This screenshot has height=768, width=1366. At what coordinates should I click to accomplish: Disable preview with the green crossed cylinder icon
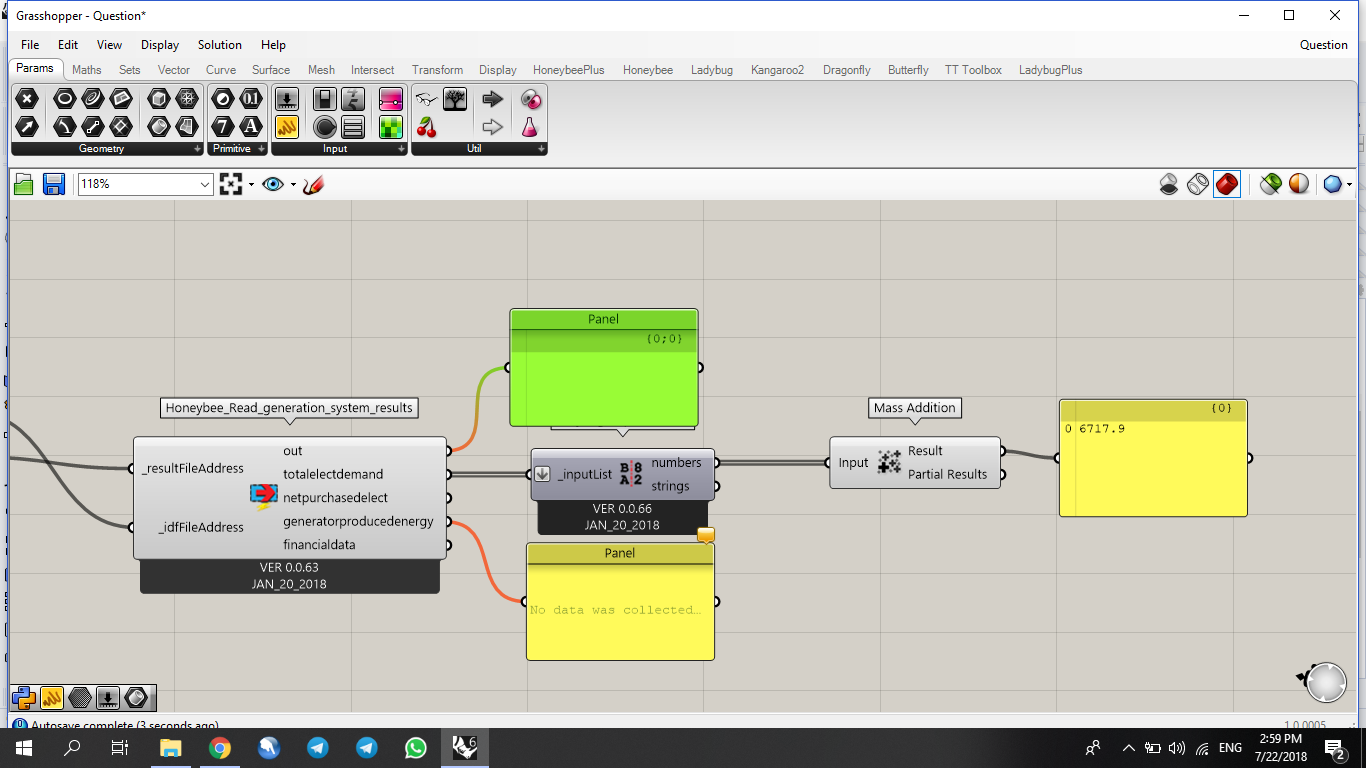tap(1270, 184)
